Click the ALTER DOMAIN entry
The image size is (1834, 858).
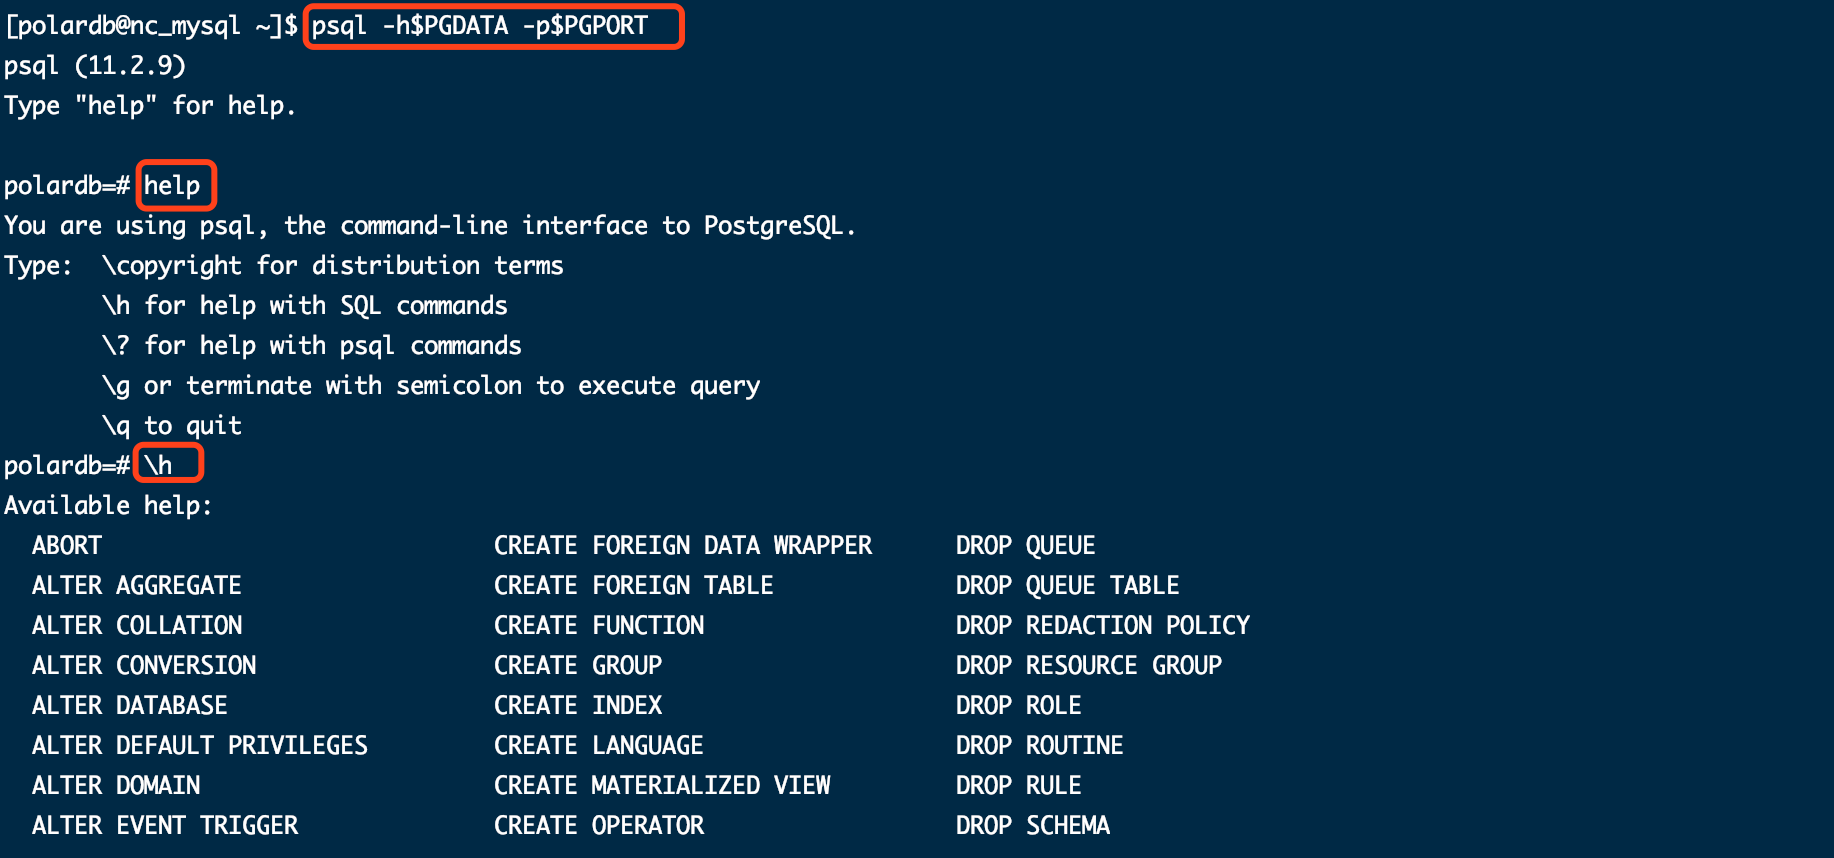click(116, 786)
